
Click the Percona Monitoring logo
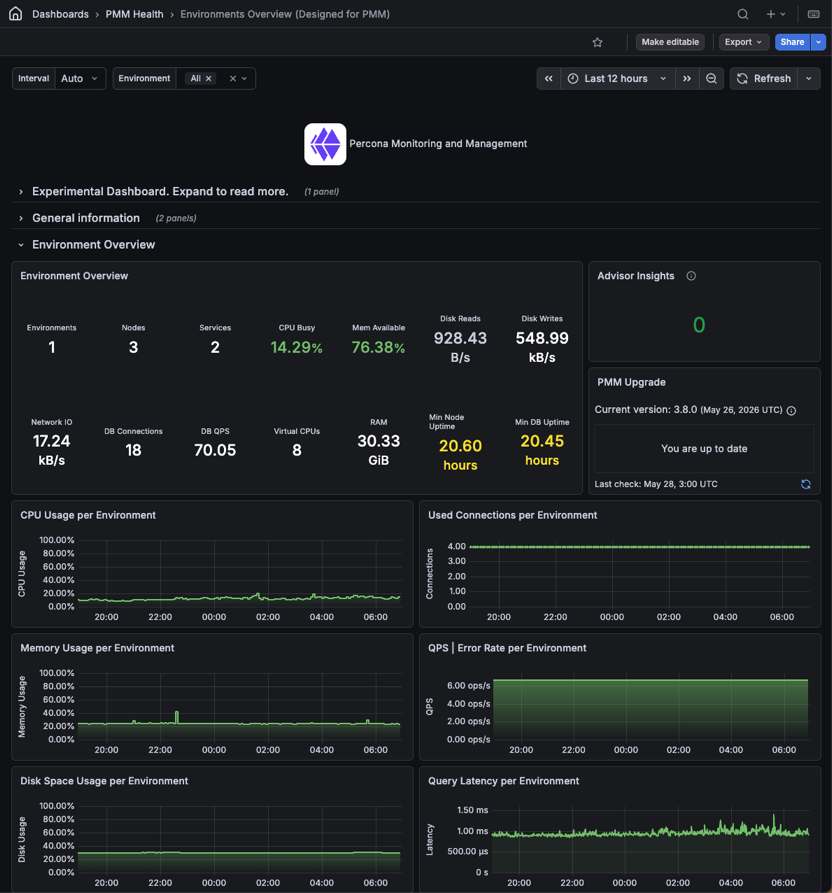[x=325, y=144]
